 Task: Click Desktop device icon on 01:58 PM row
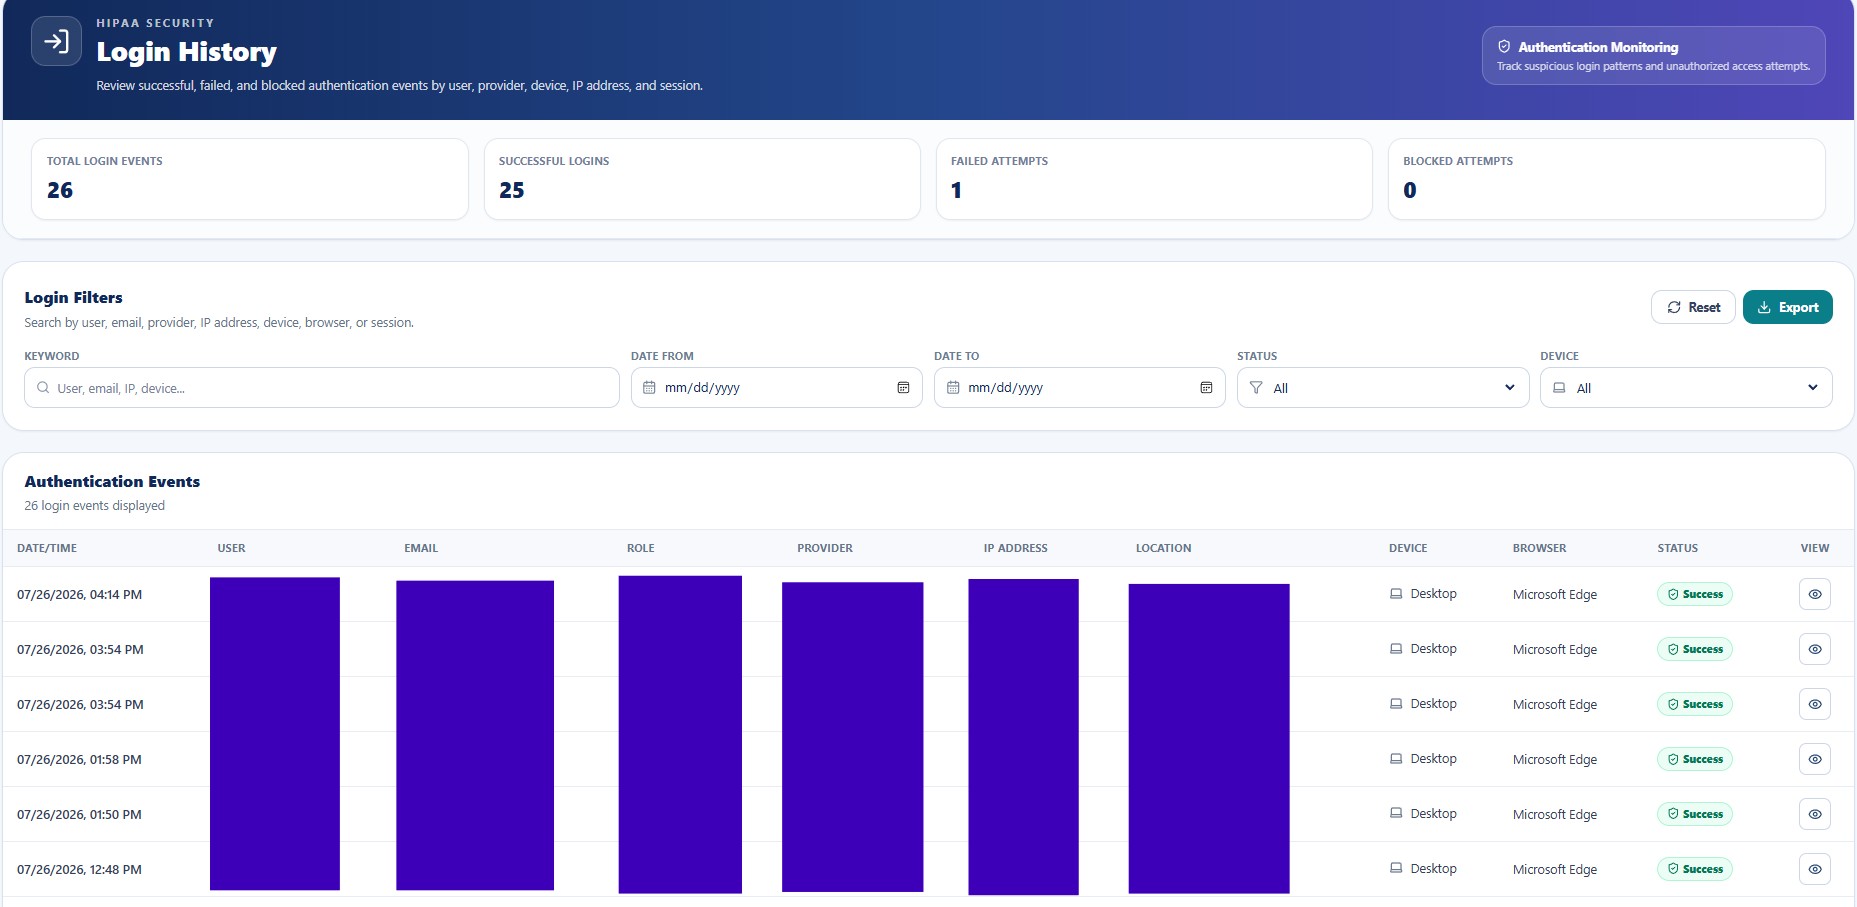tap(1396, 759)
